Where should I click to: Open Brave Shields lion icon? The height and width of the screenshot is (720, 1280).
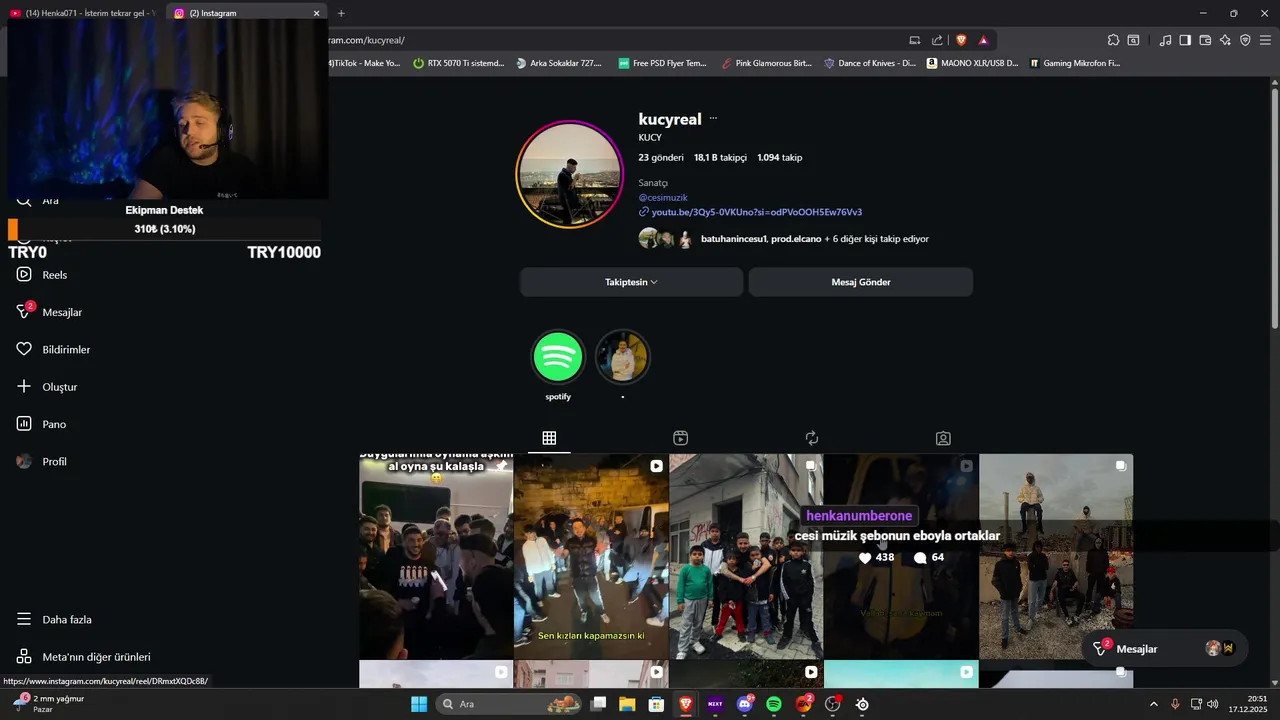(962, 40)
